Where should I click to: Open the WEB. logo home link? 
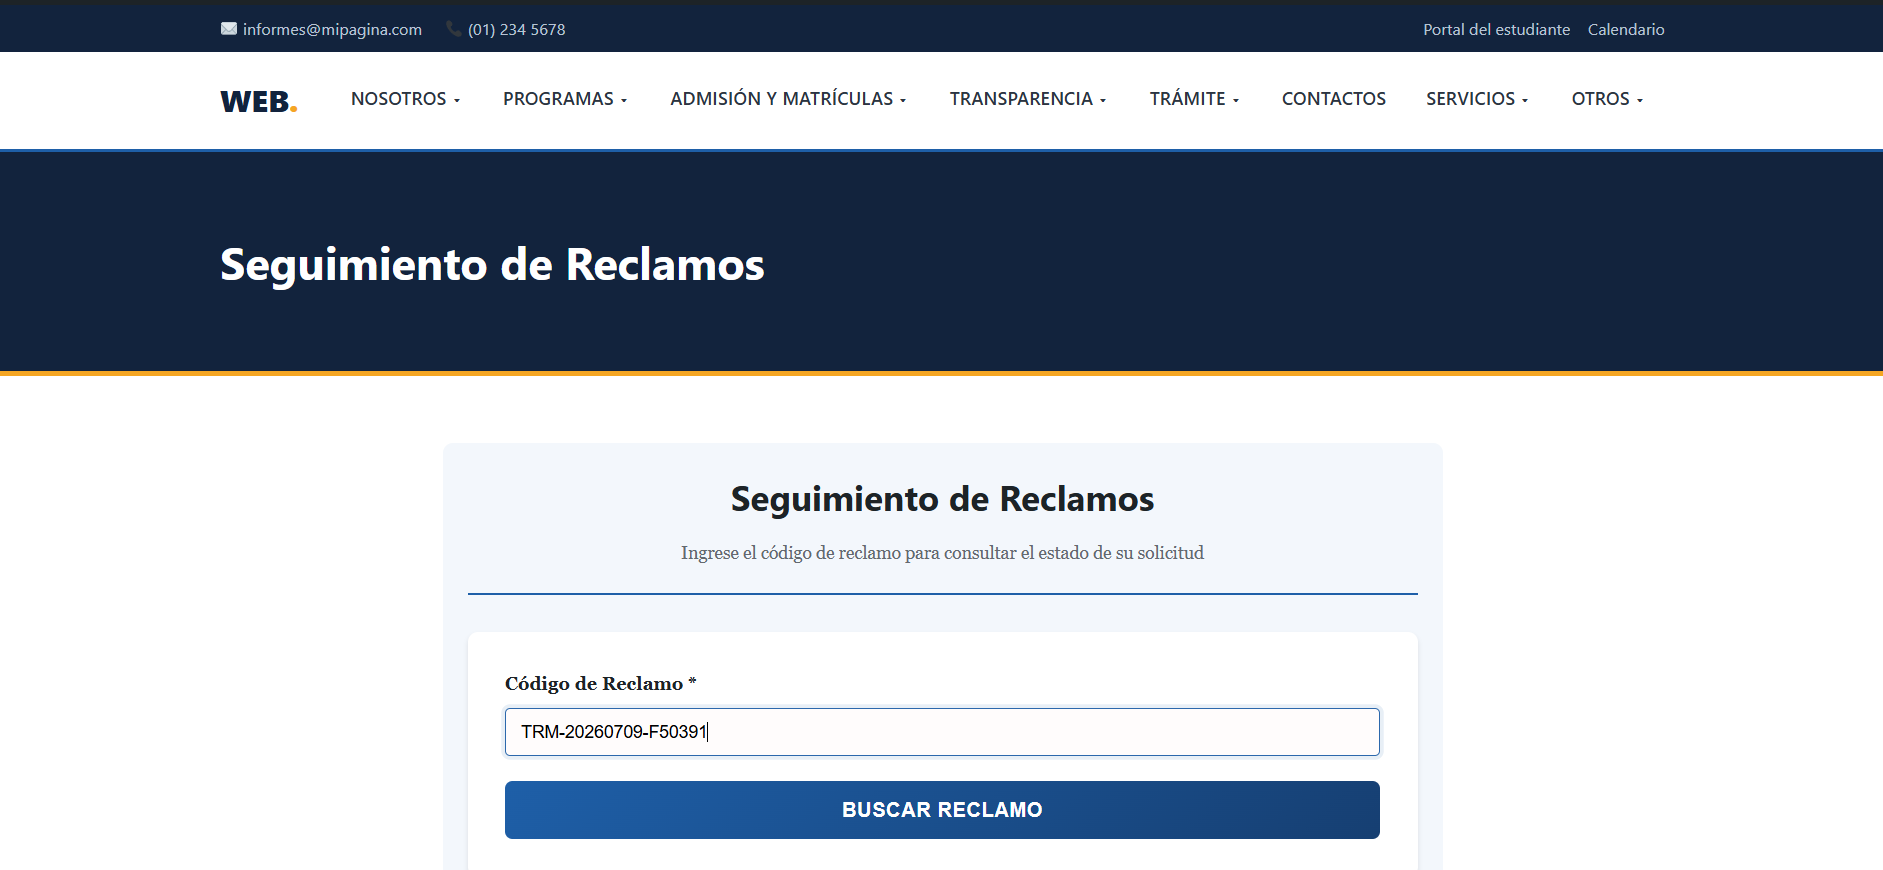click(x=259, y=101)
